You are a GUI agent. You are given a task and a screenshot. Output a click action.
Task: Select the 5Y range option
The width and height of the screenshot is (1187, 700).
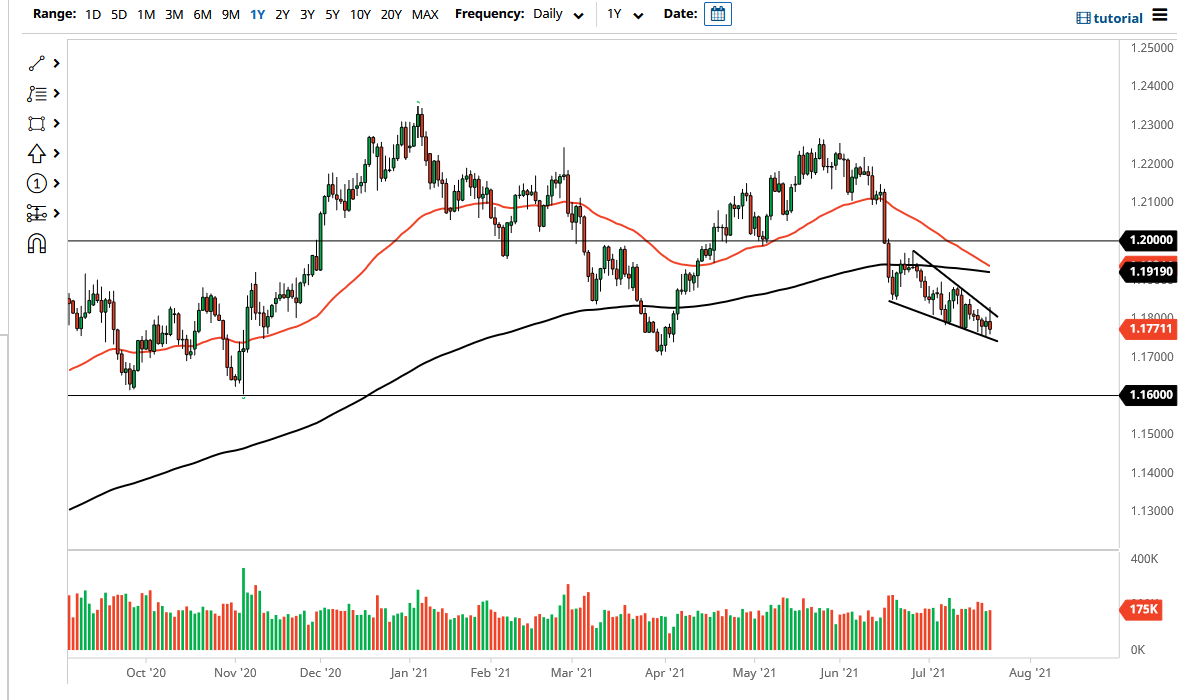(x=334, y=15)
